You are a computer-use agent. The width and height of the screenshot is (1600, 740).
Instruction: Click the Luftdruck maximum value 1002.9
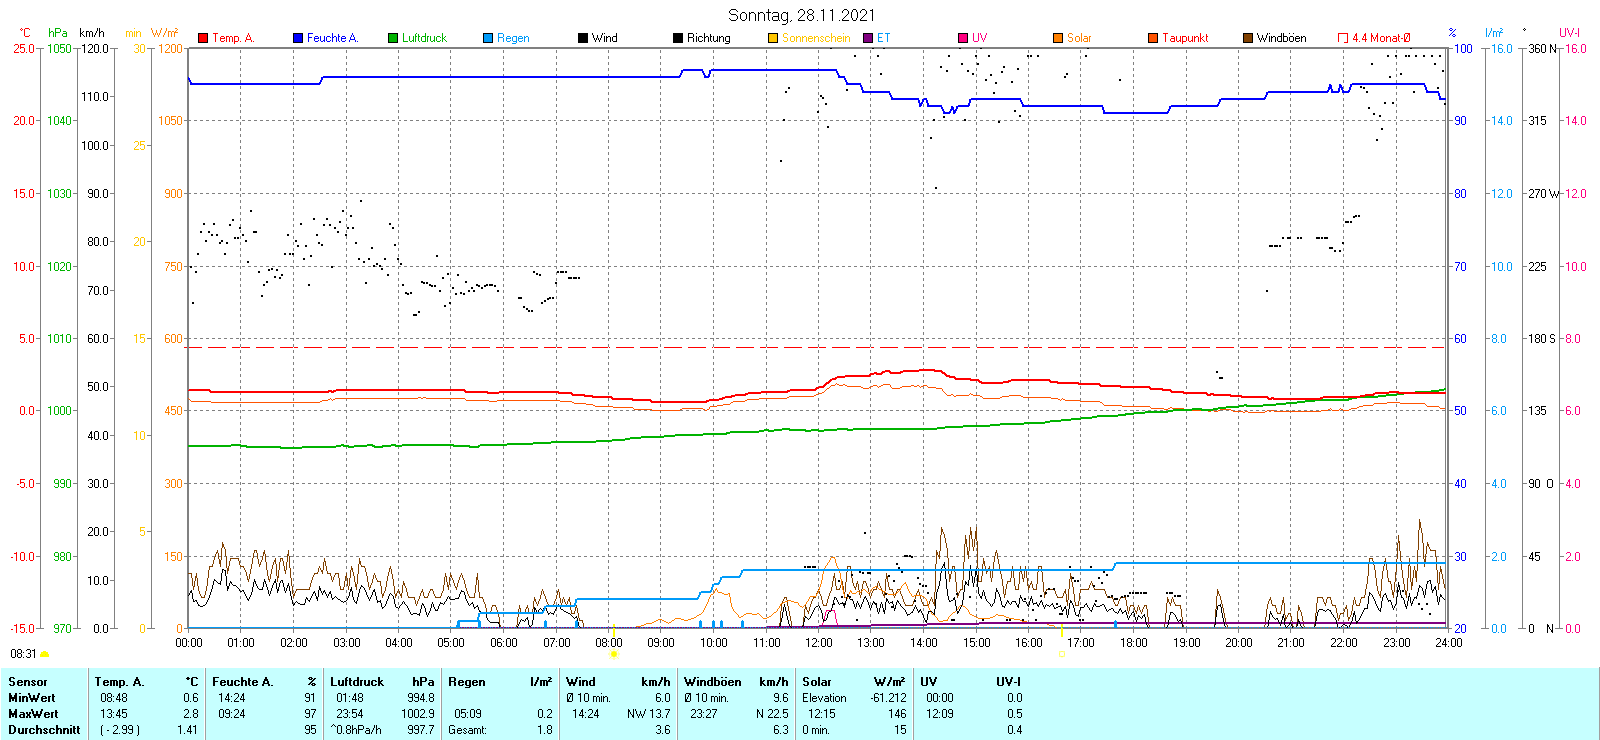(x=418, y=714)
